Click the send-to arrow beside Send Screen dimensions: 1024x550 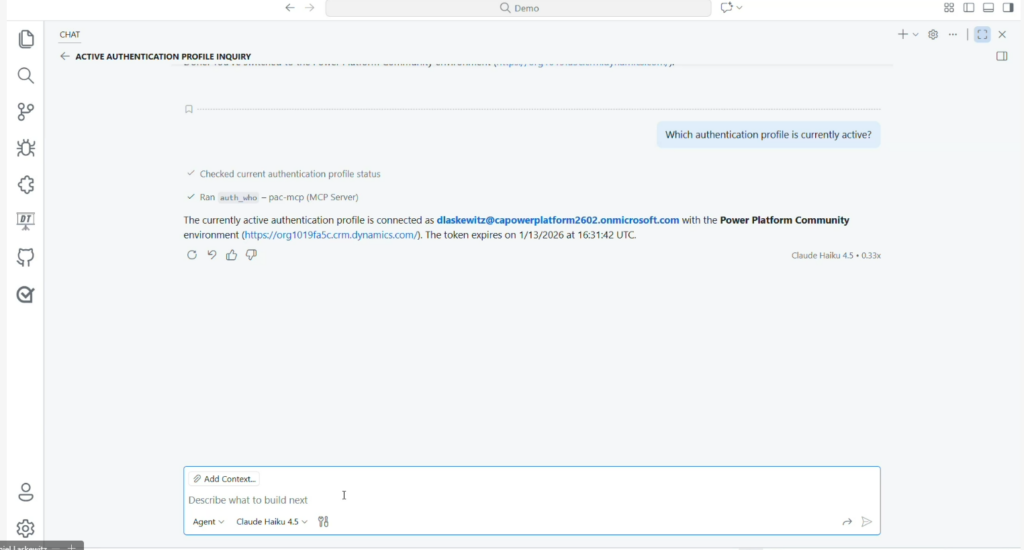tap(847, 521)
